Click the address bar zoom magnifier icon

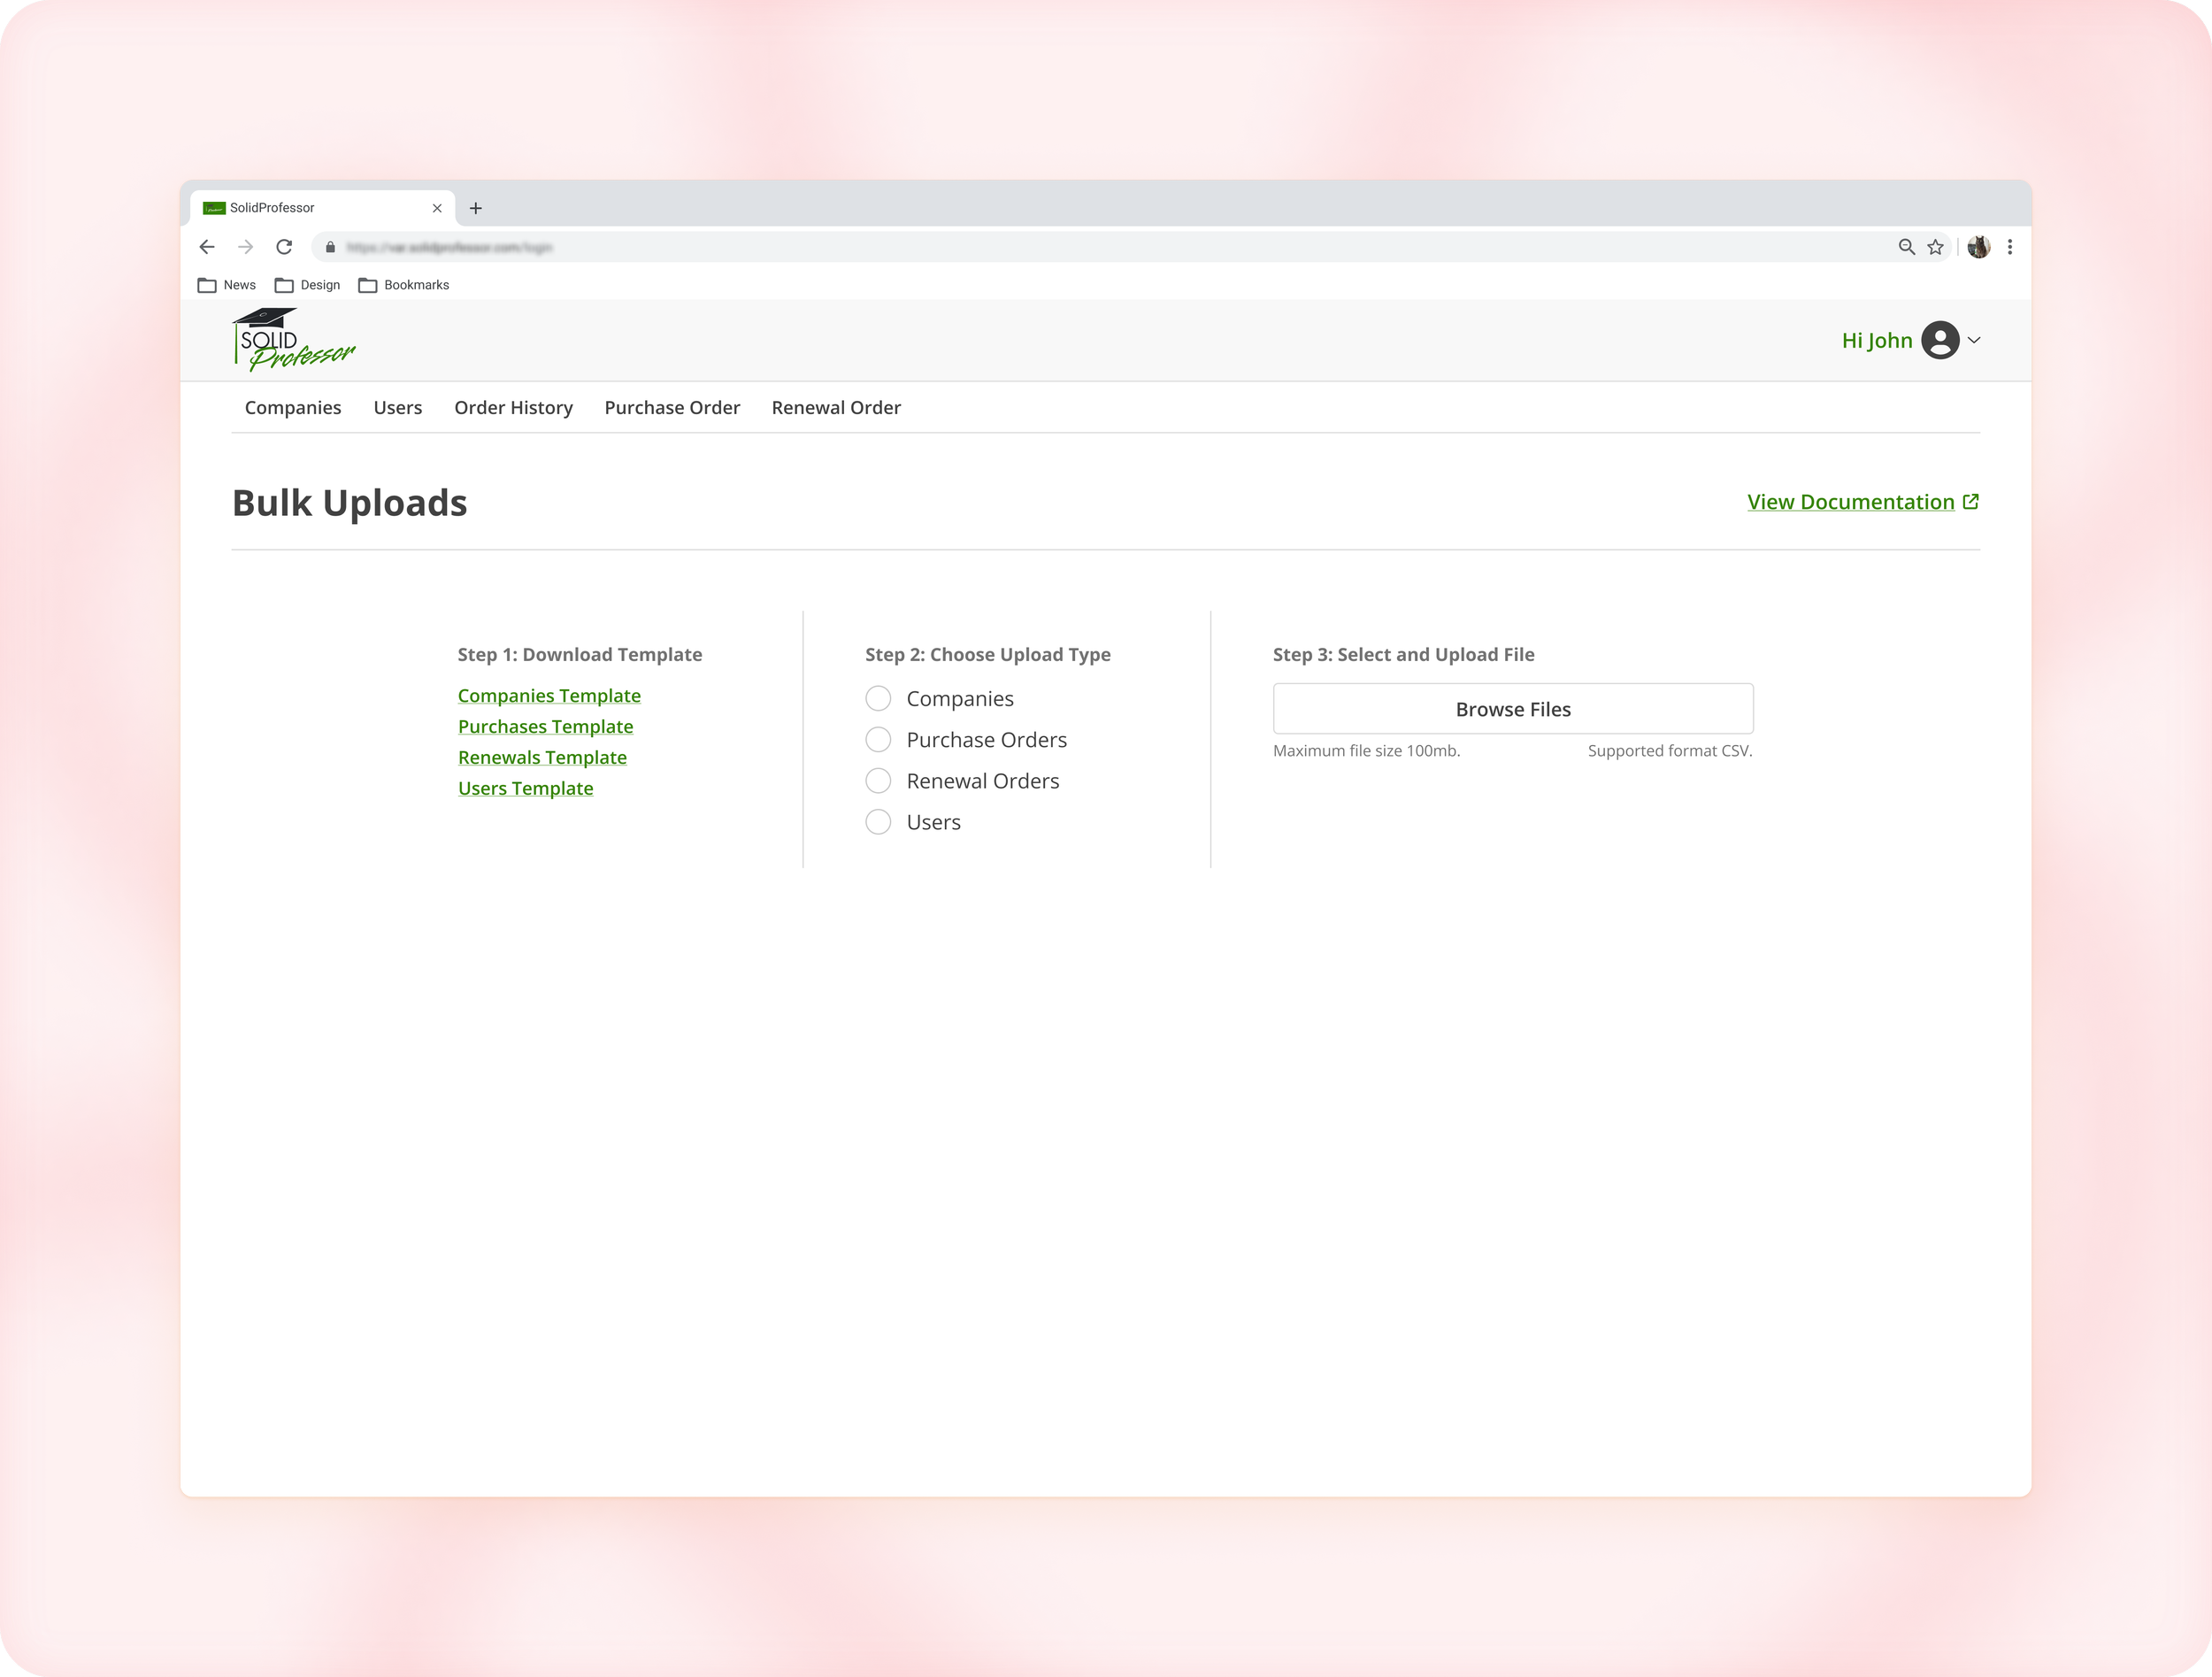click(1906, 247)
